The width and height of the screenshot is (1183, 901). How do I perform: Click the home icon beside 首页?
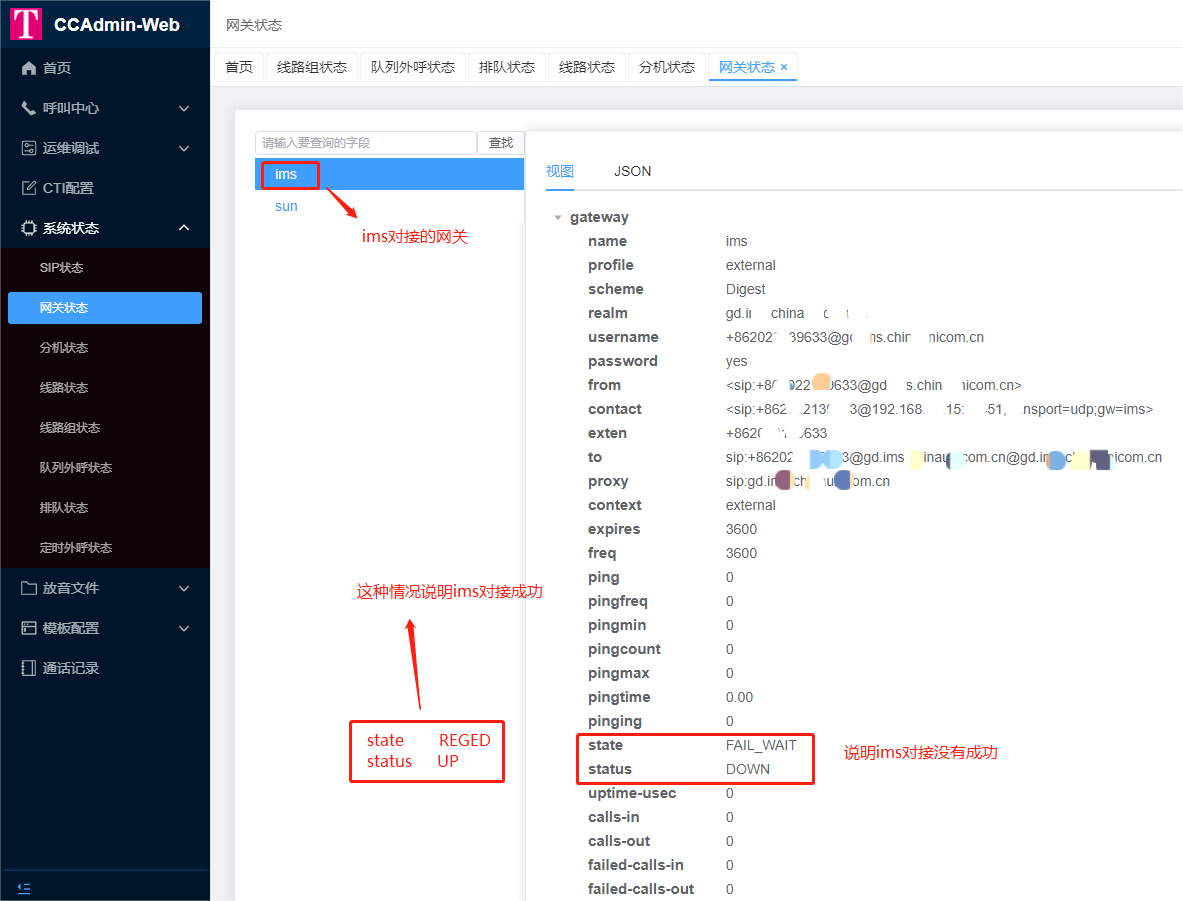tap(29, 68)
